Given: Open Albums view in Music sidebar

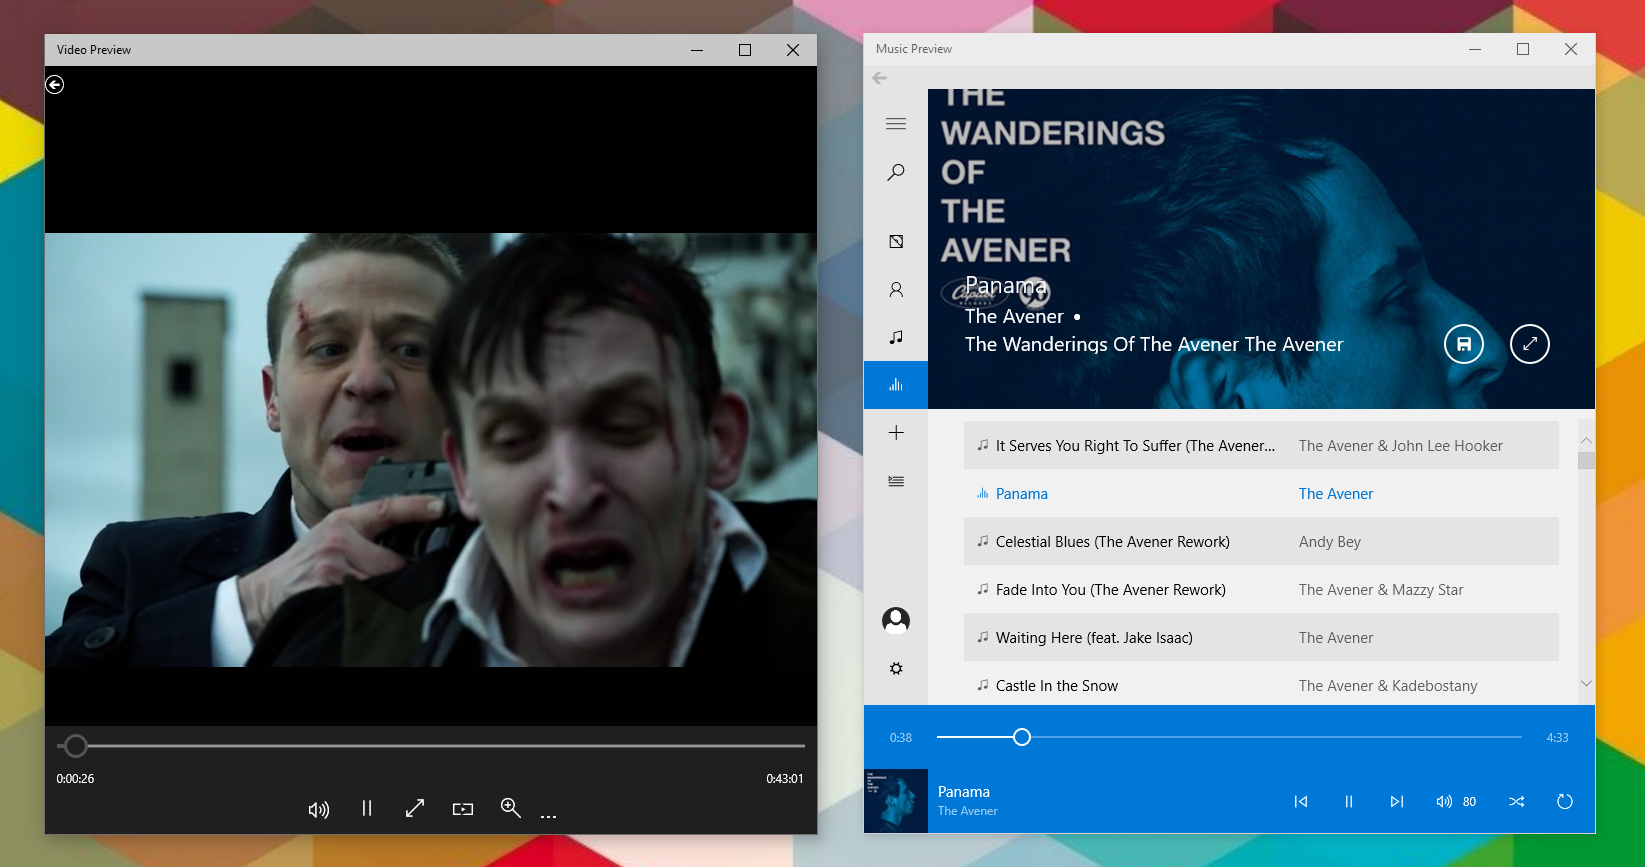Looking at the screenshot, I should [x=896, y=241].
